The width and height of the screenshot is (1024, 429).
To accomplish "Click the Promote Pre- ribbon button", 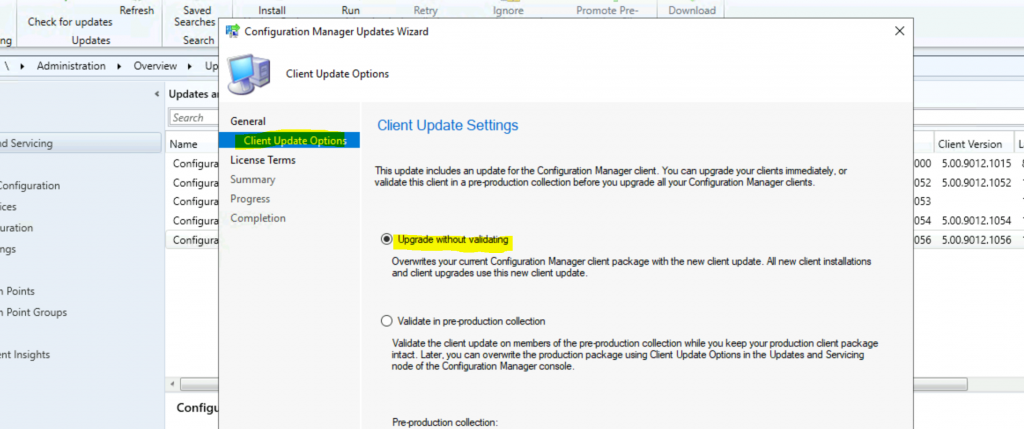I will pyautogui.click(x=609, y=10).
